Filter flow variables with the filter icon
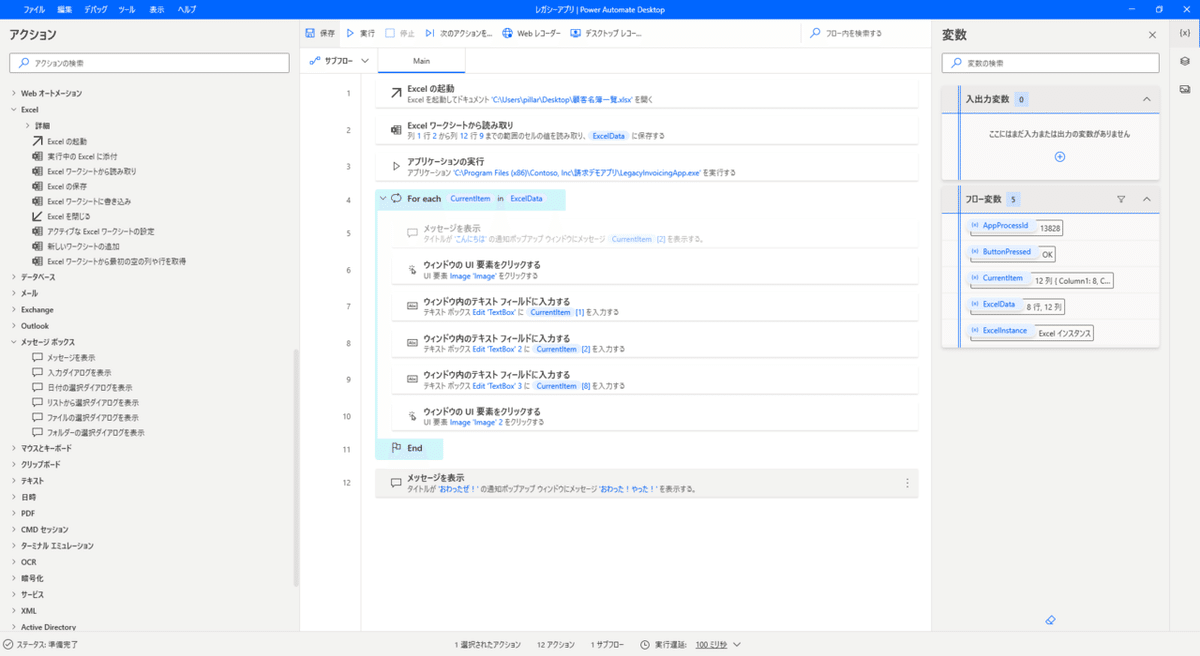Viewport: 1200px width, 656px height. coord(1121,198)
